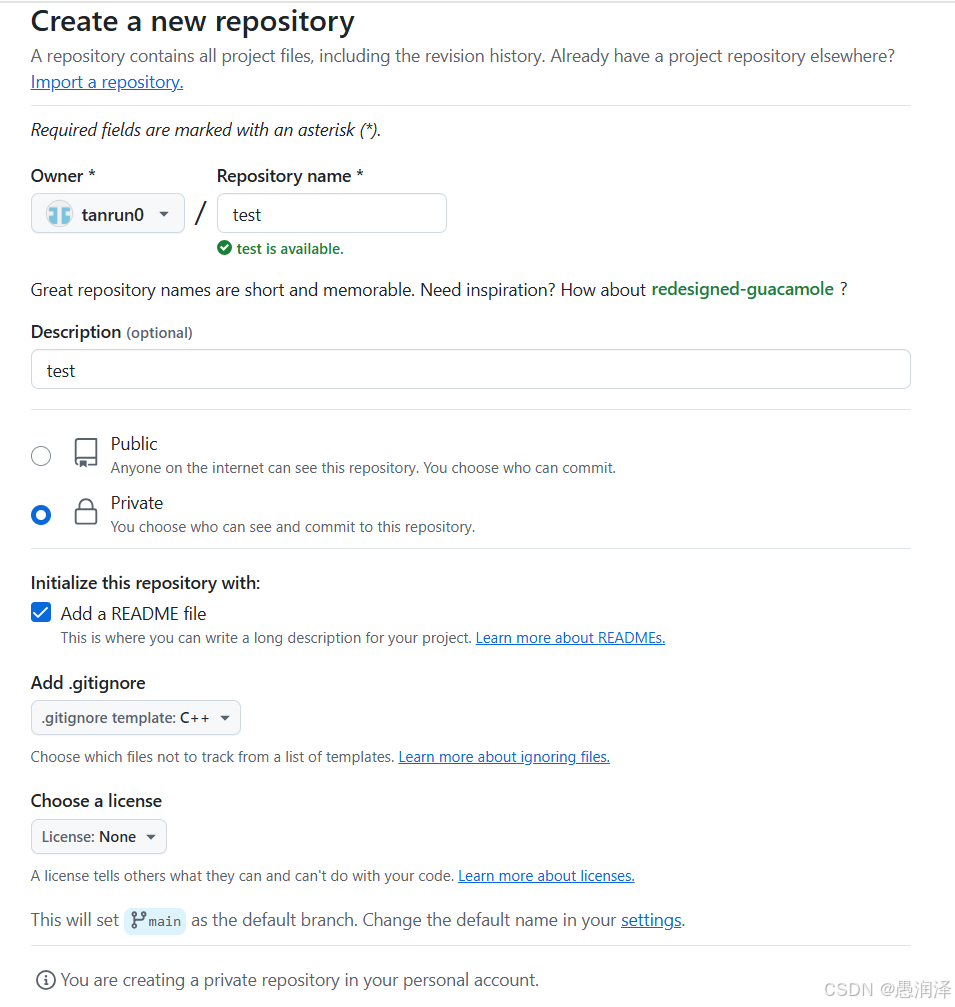
Task: Open Learn more about ignoring files link
Action: [x=504, y=757]
